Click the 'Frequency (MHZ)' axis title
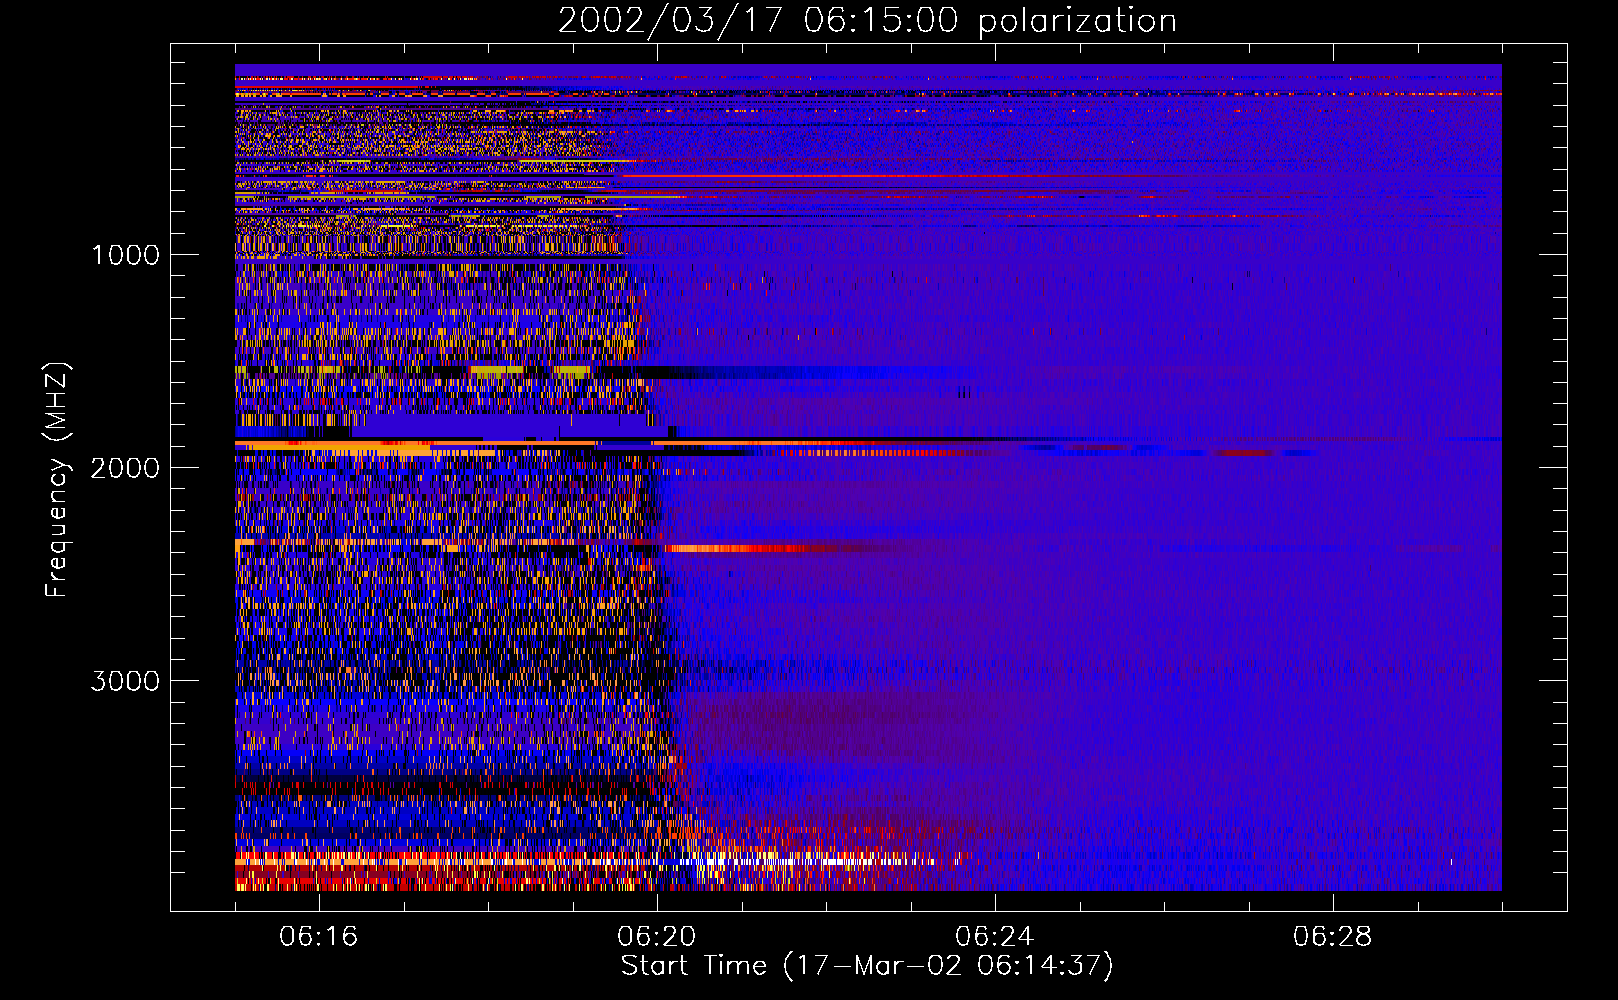 tap(57, 480)
